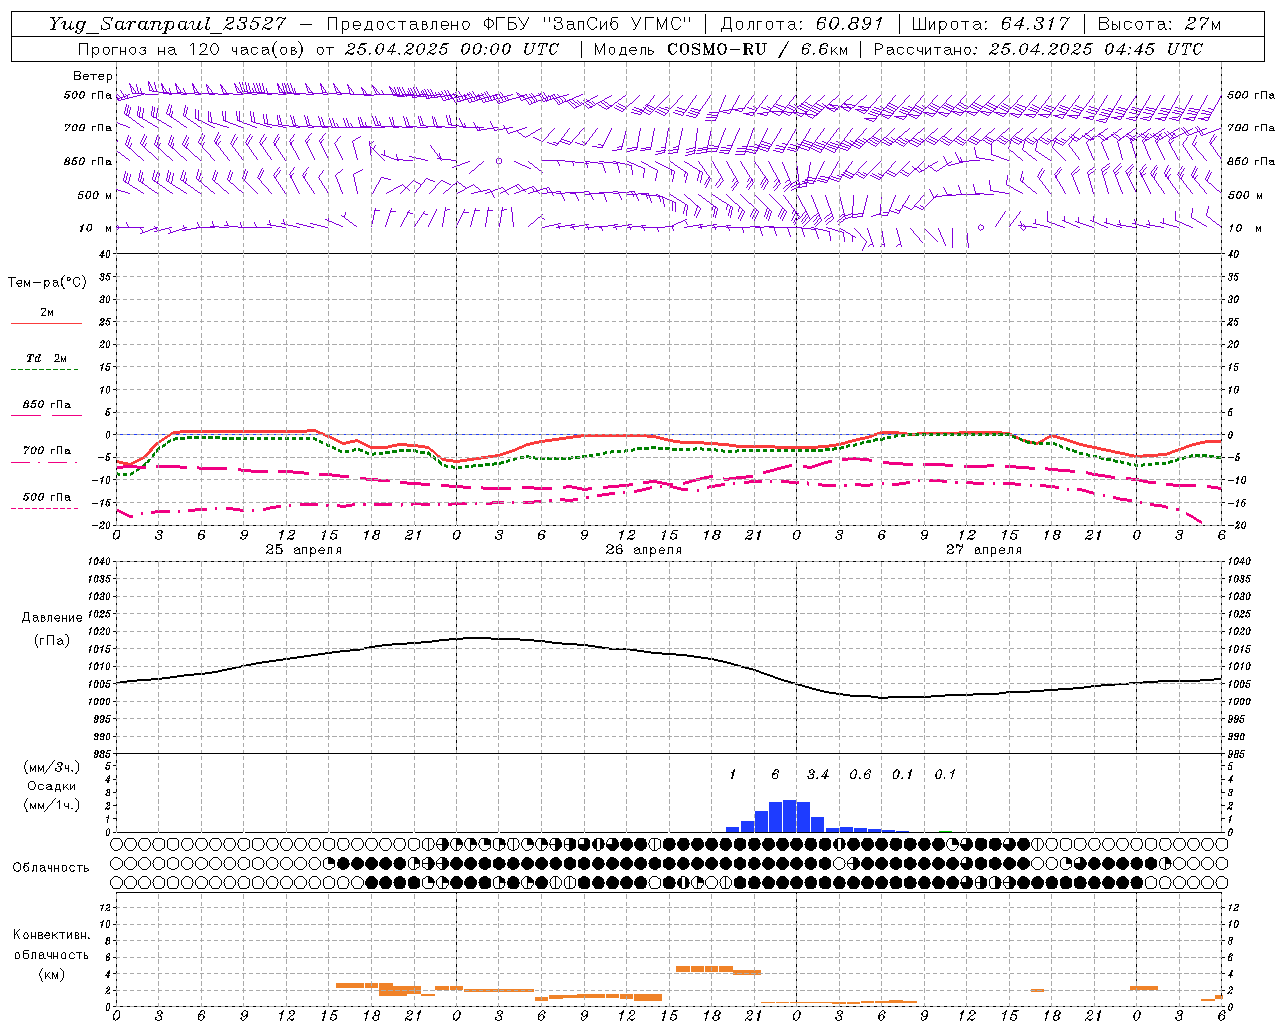Click the Модель COSMO-RU / 6.6км text
Image resolution: width=1280 pixels, height=1024 pixels.
[x=720, y=49]
